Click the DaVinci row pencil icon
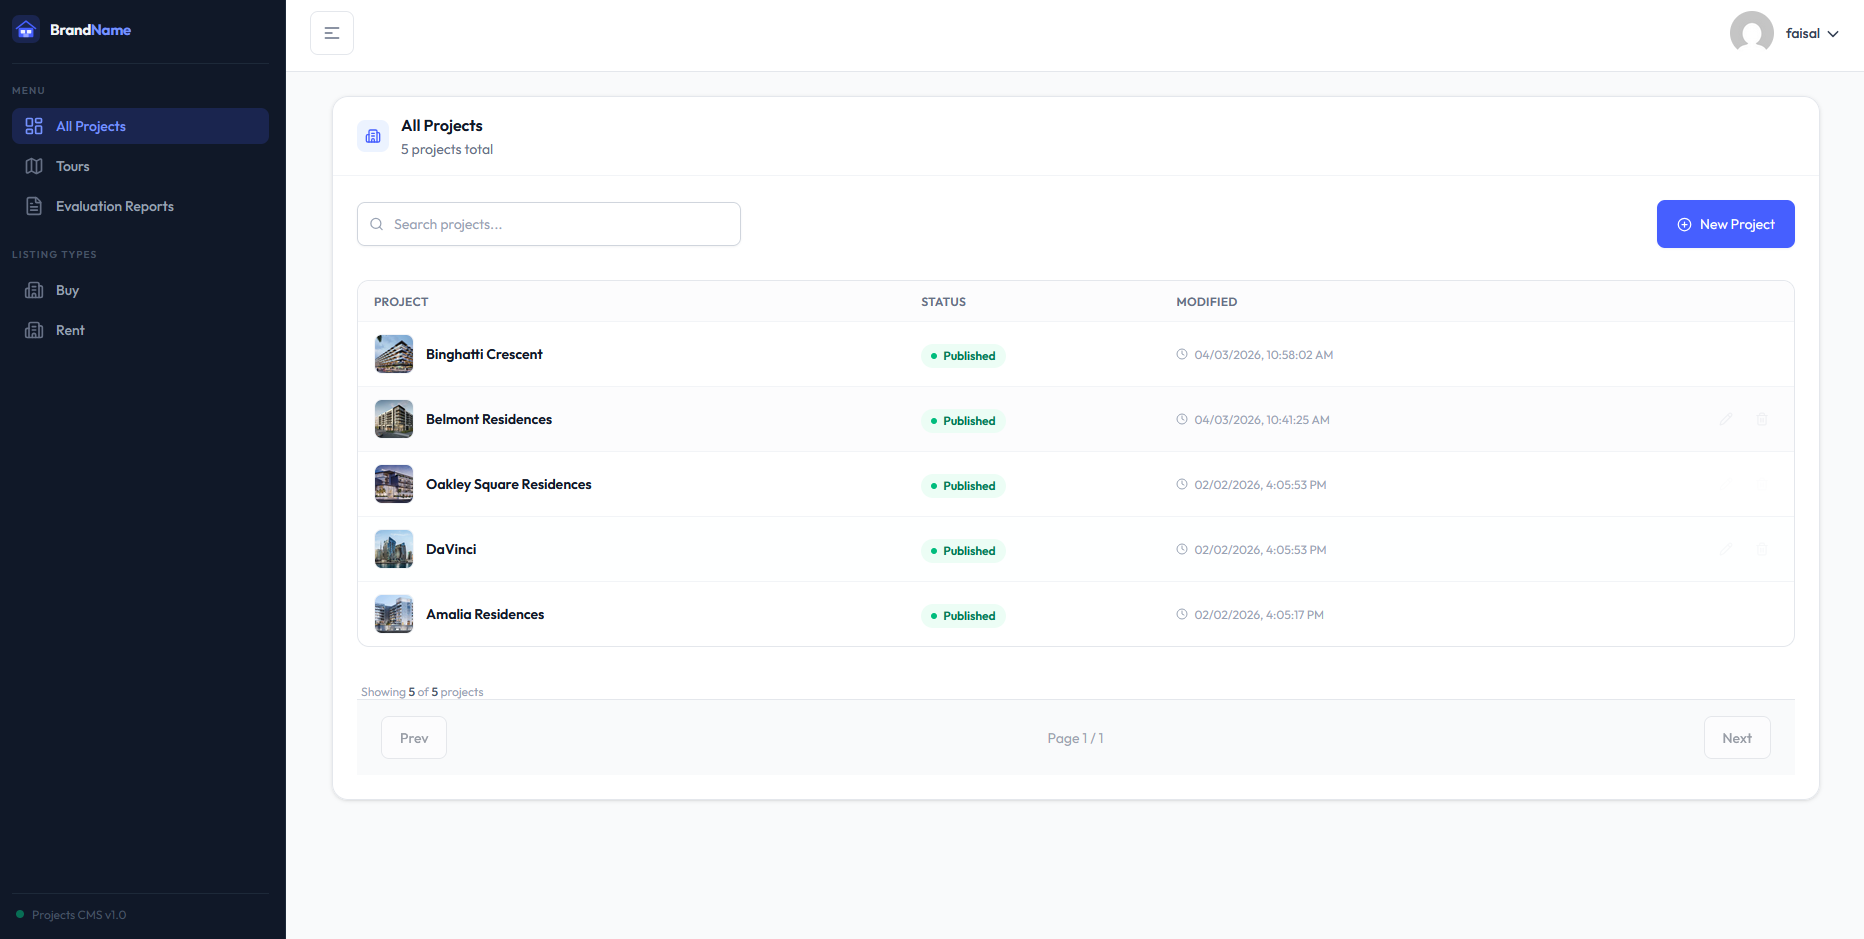1864x939 pixels. click(1726, 549)
